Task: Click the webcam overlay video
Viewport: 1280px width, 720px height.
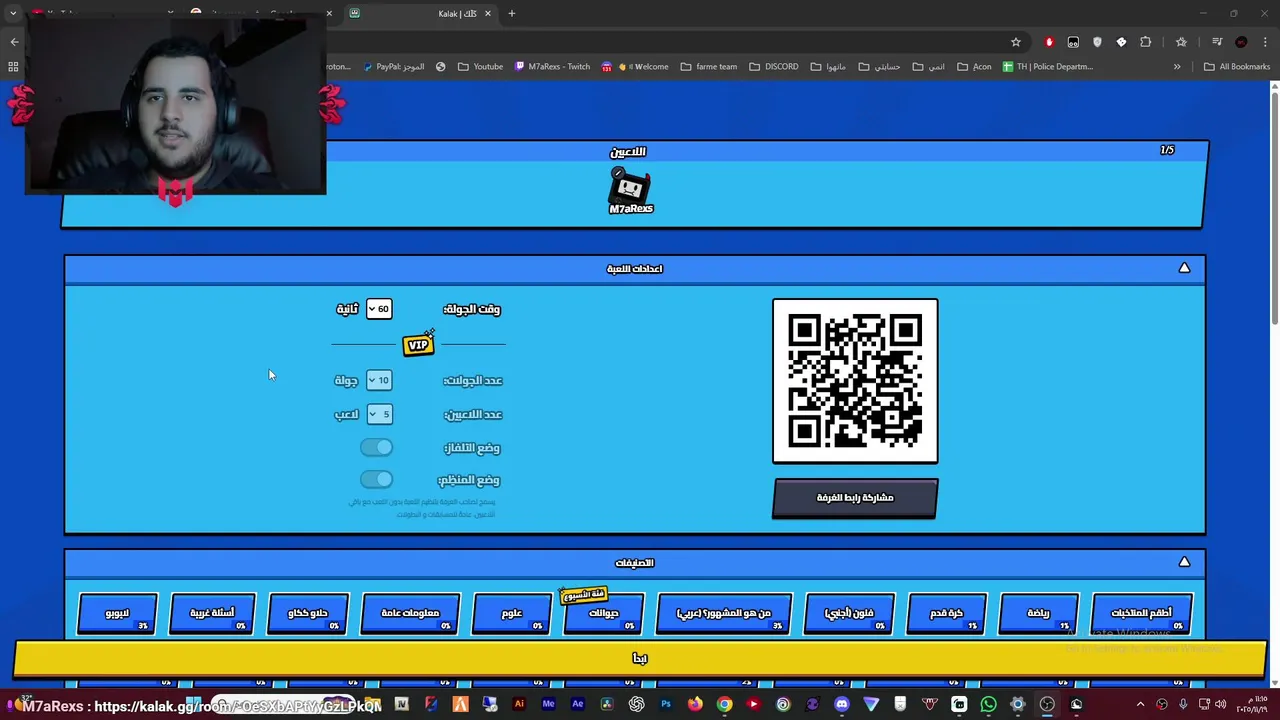Action: click(175, 105)
